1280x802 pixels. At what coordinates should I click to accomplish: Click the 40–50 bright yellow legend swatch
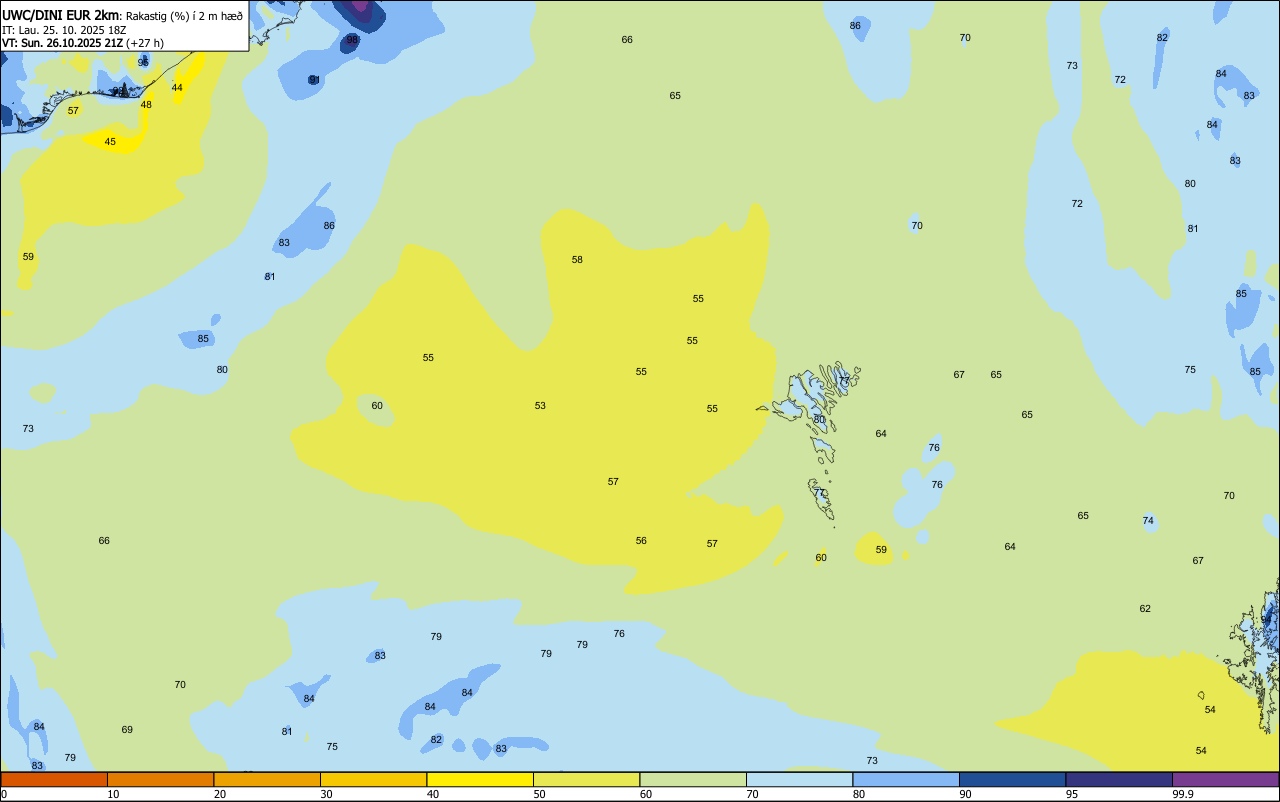coord(480,779)
